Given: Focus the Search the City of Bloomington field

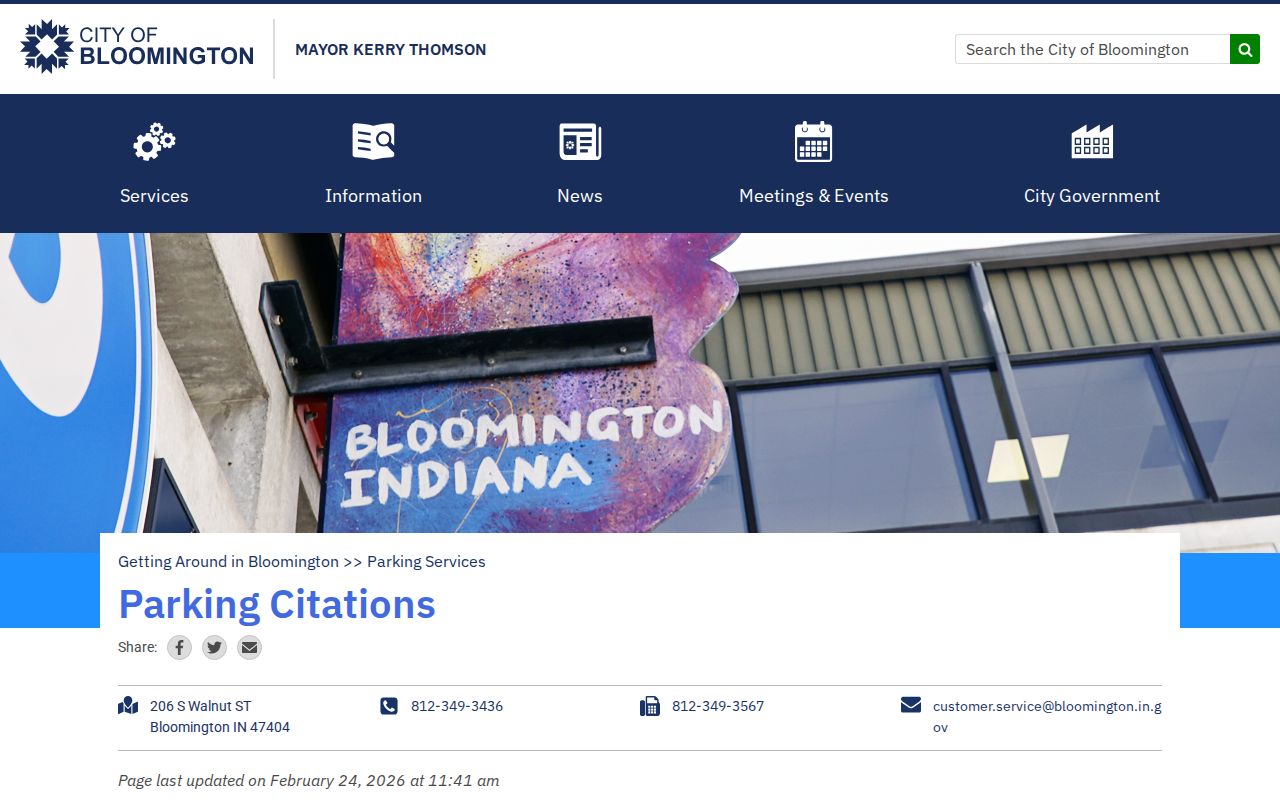Looking at the screenshot, I should [x=1092, y=49].
